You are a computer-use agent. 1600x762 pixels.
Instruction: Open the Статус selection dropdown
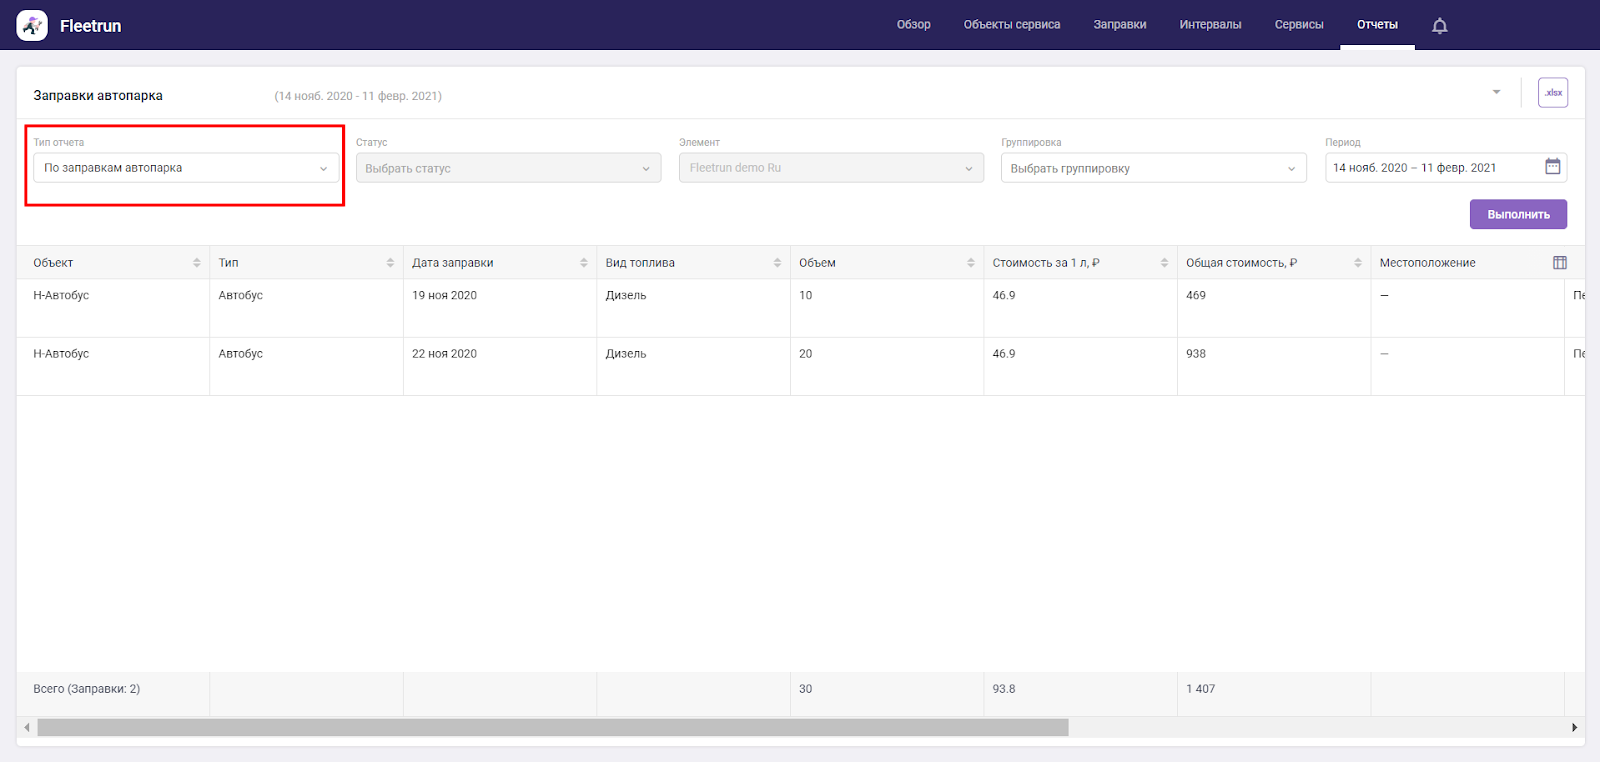pos(508,168)
